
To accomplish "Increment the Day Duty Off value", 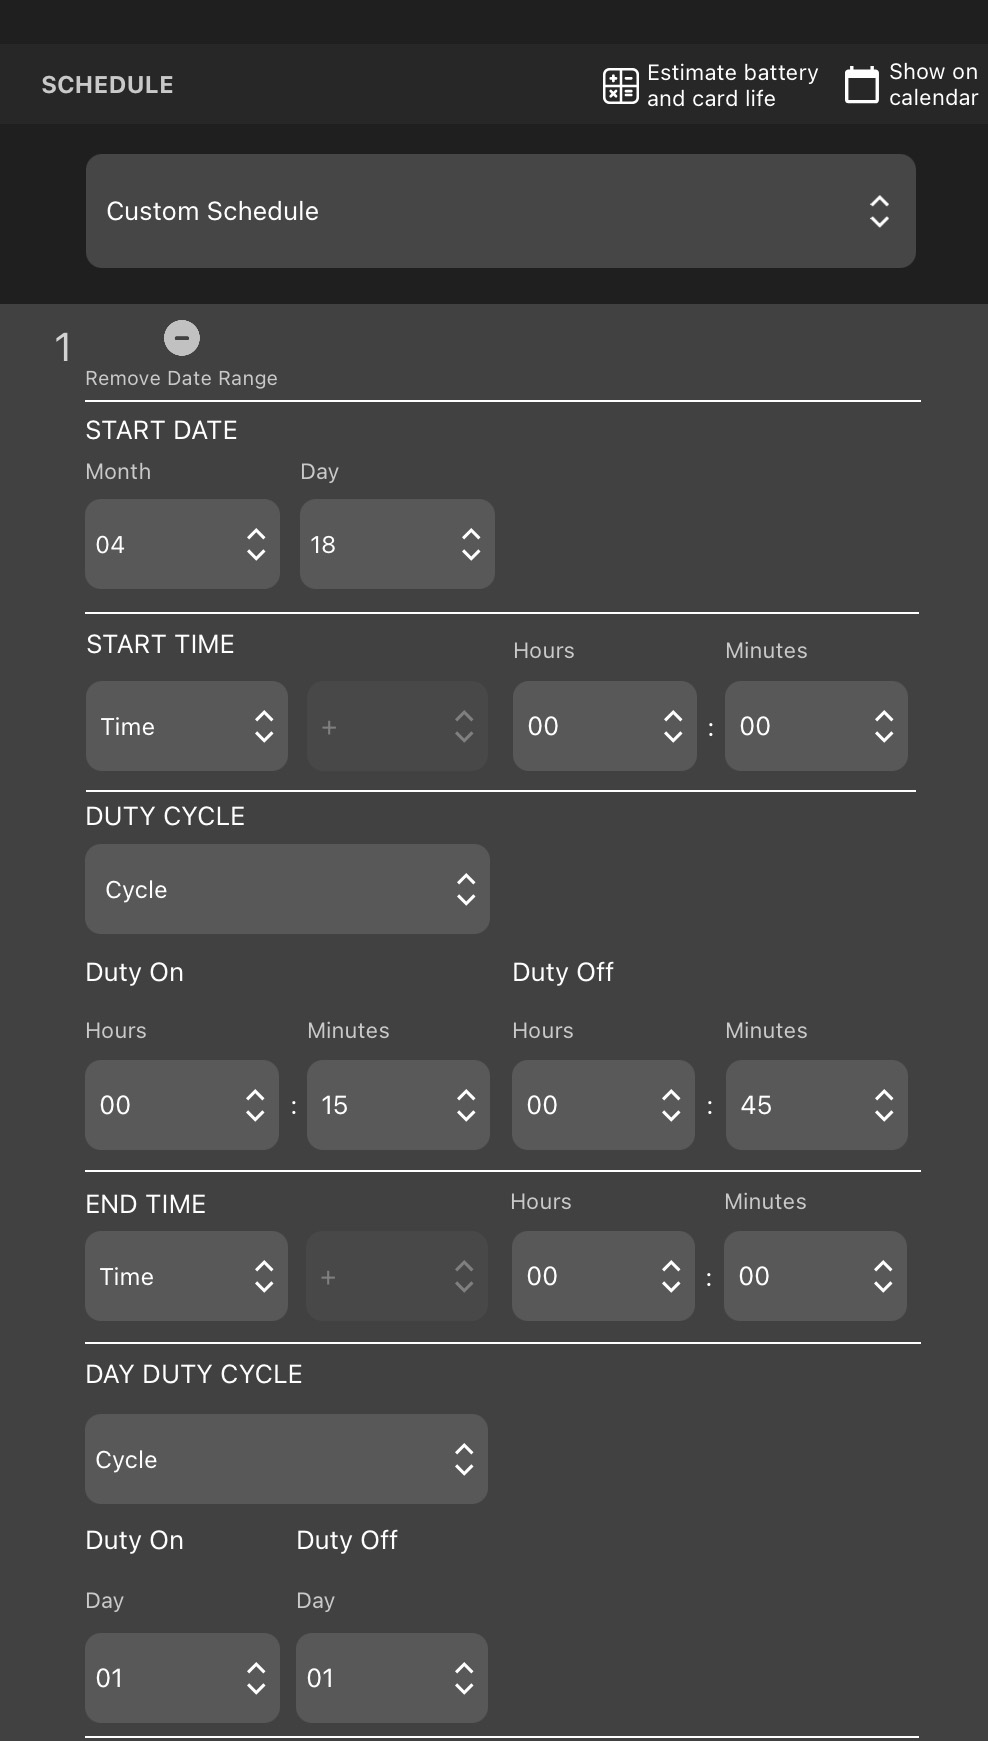I will tap(465, 1666).
